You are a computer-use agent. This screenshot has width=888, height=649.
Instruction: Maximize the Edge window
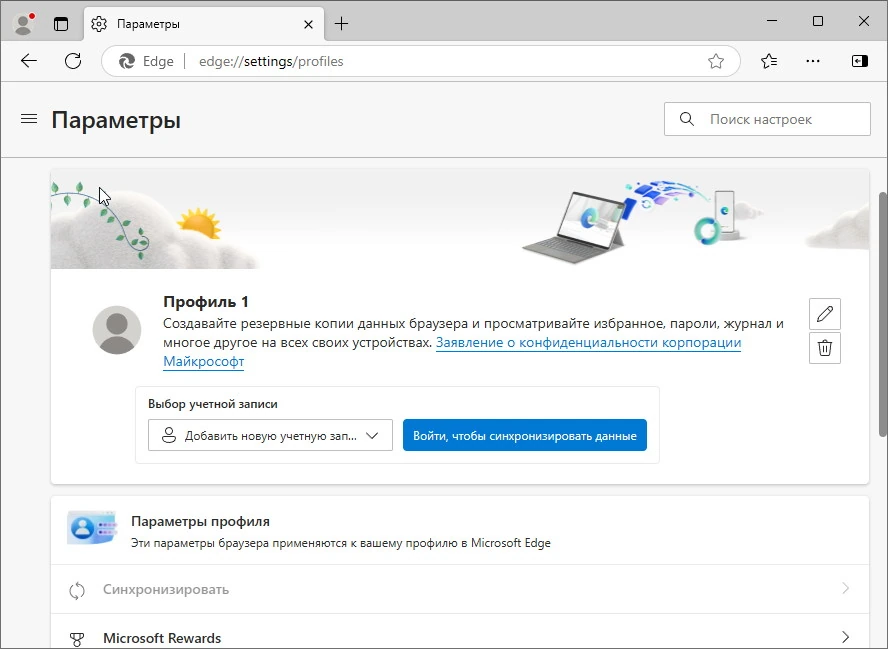tap(817, 22)
